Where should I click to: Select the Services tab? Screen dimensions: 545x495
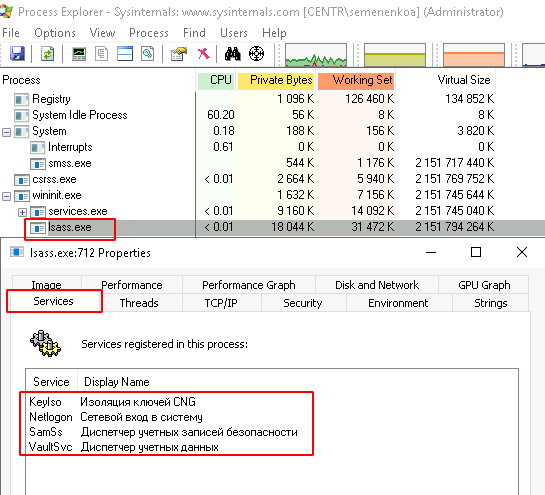point(54,301)
